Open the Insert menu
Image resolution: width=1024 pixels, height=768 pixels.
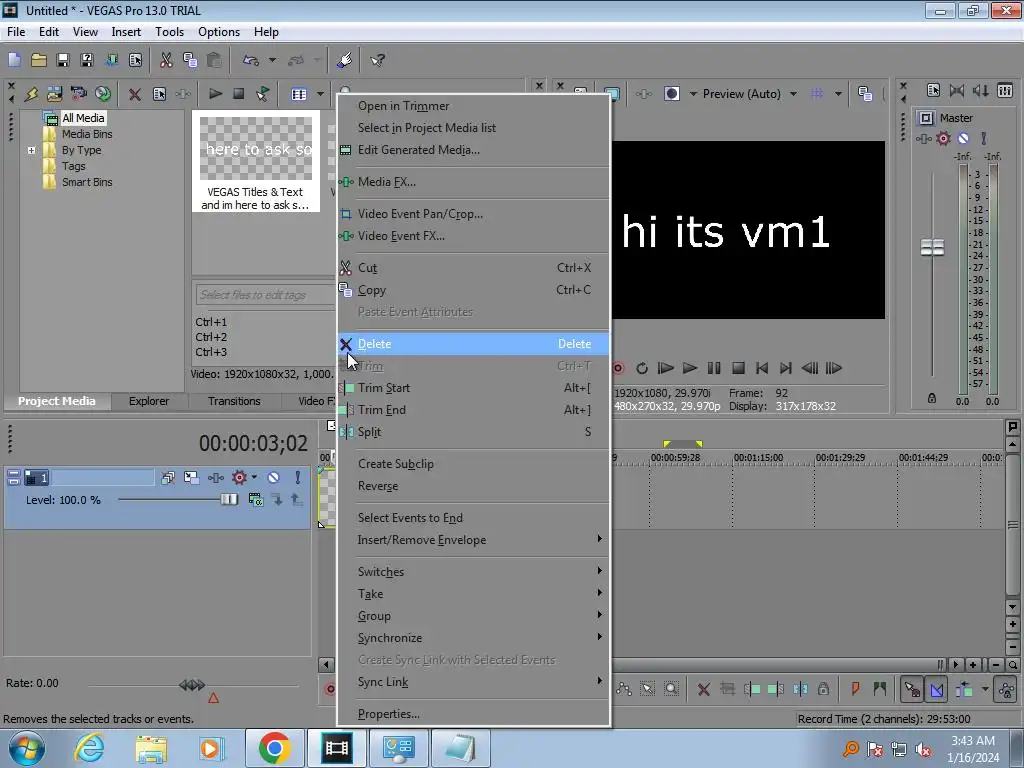click(126, 32)
